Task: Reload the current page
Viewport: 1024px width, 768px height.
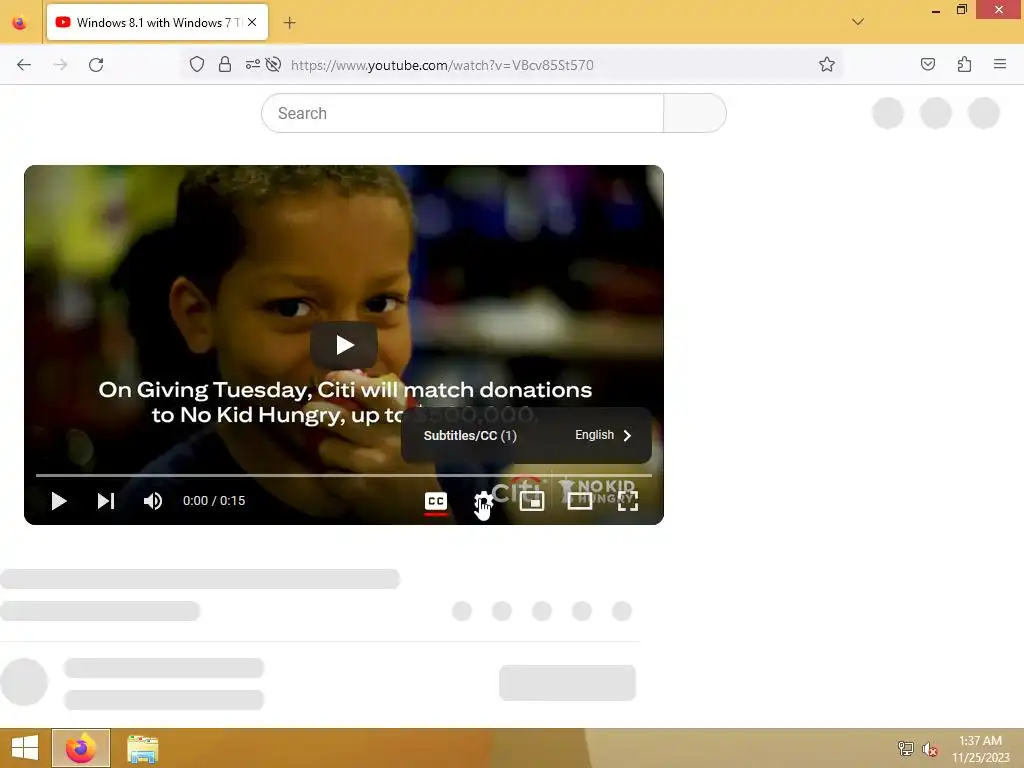Action: tap(96, 65)
